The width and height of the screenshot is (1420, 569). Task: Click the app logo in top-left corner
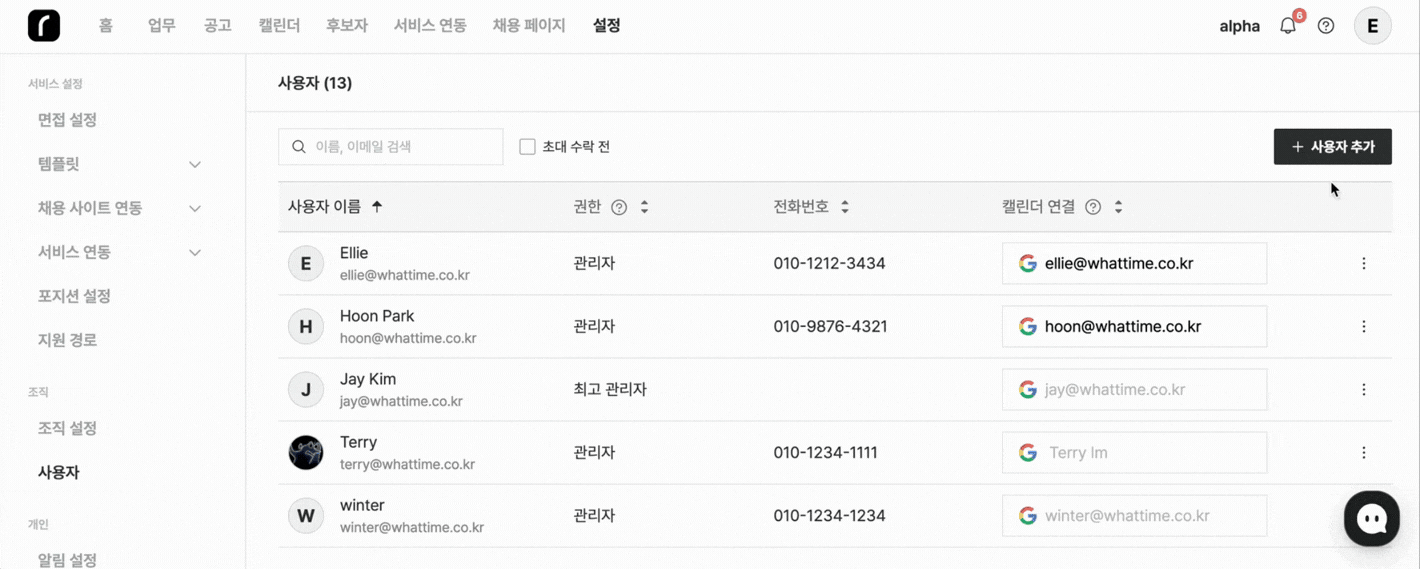[44, 26]
